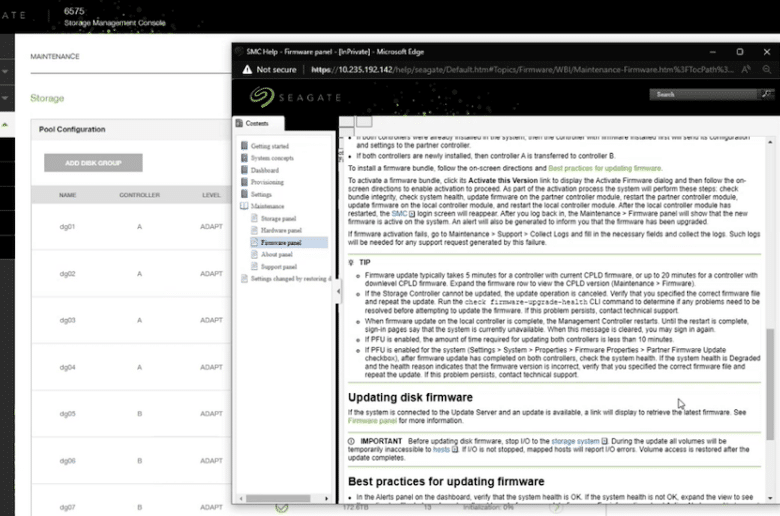The width and height of the screenshot is (780, 516).
Task: Click the SMC glossary link
Action: [x=399, y=213]
